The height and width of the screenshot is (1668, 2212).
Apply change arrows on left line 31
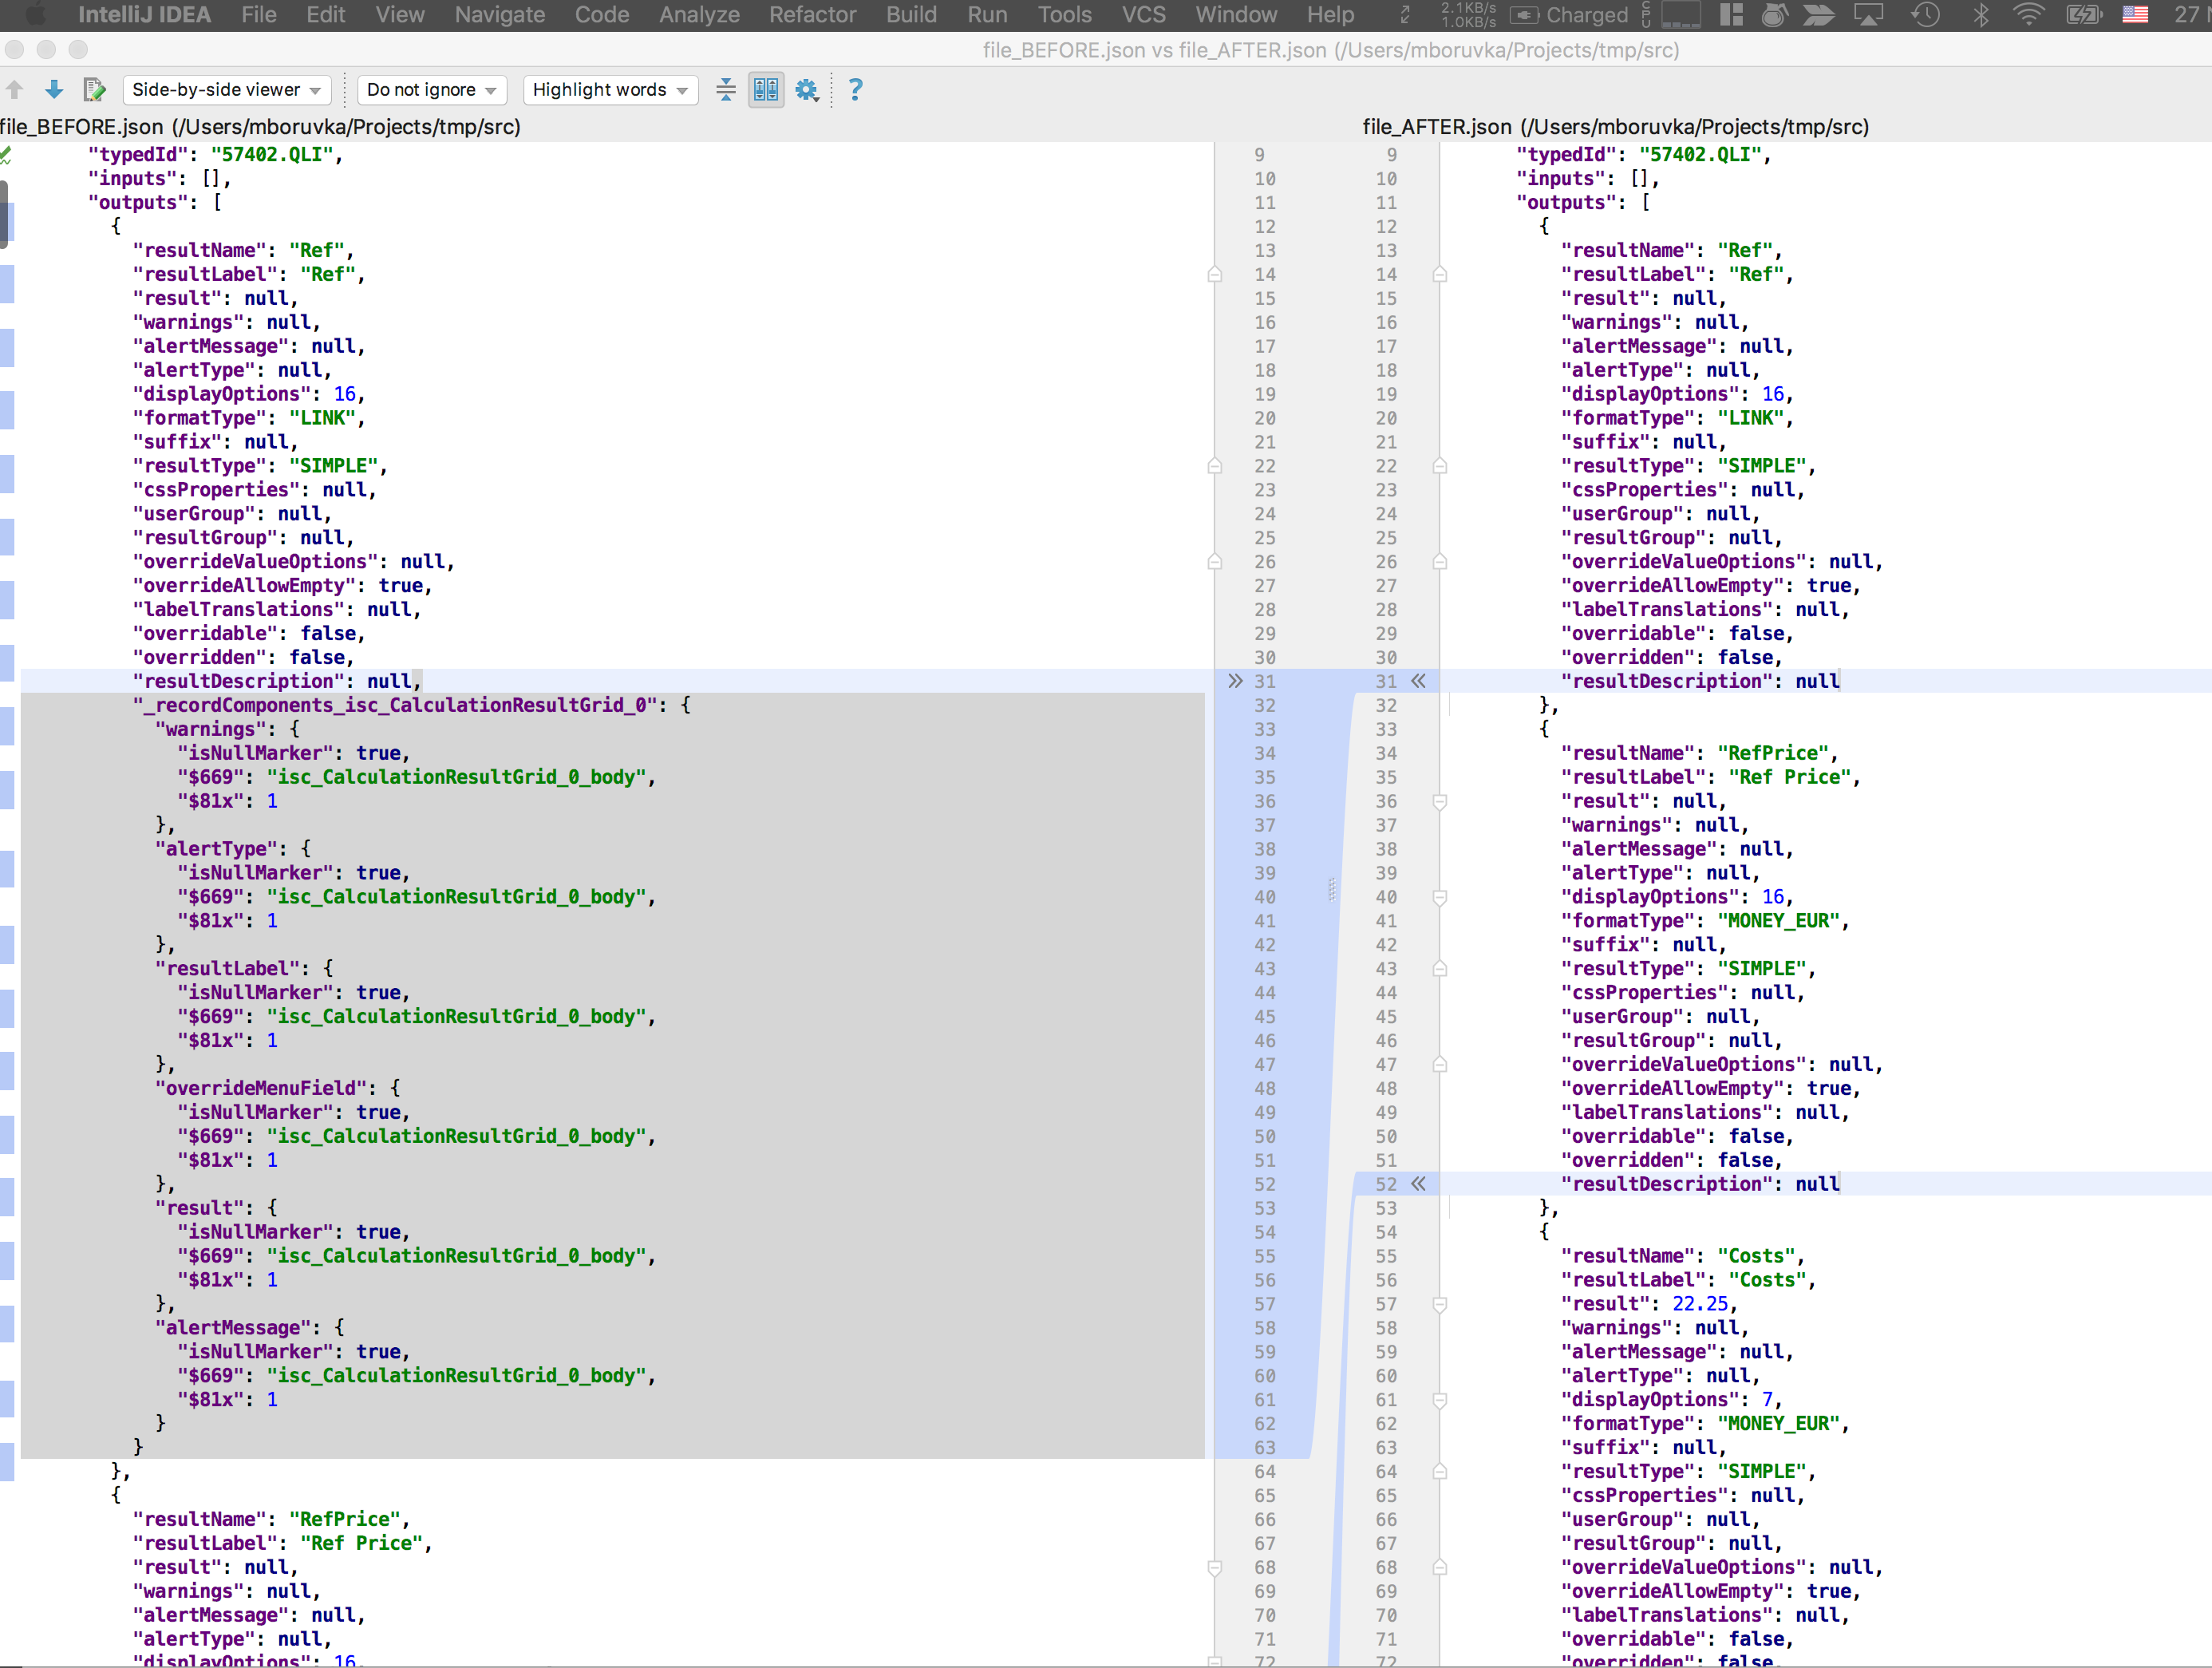click(1235, 681)
